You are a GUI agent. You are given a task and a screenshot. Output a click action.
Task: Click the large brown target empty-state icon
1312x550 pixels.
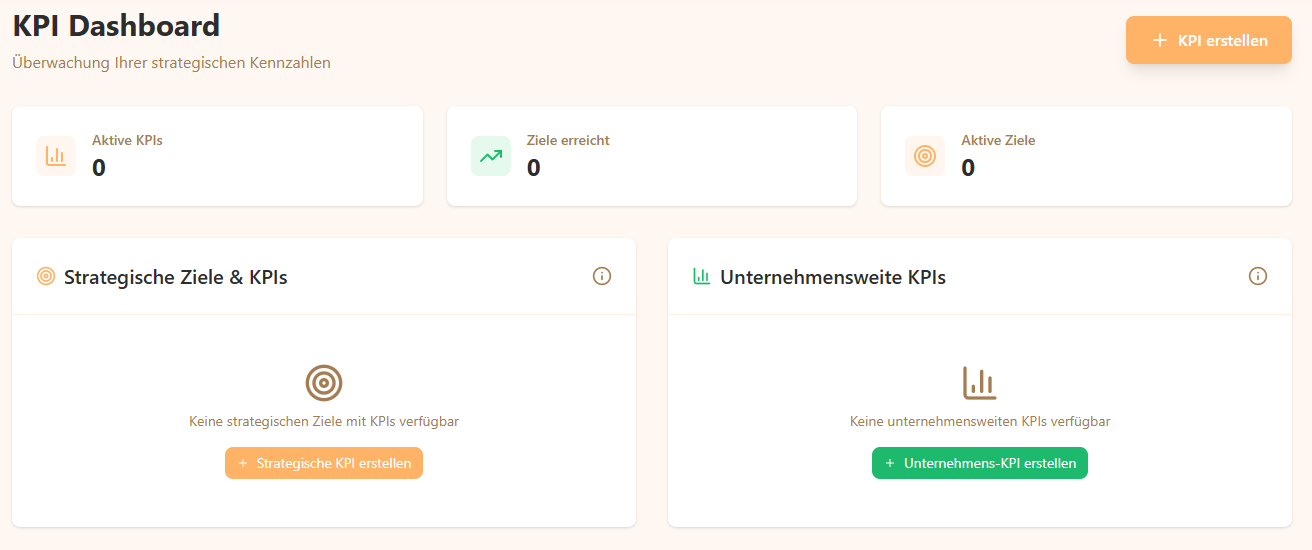(324, 383)
